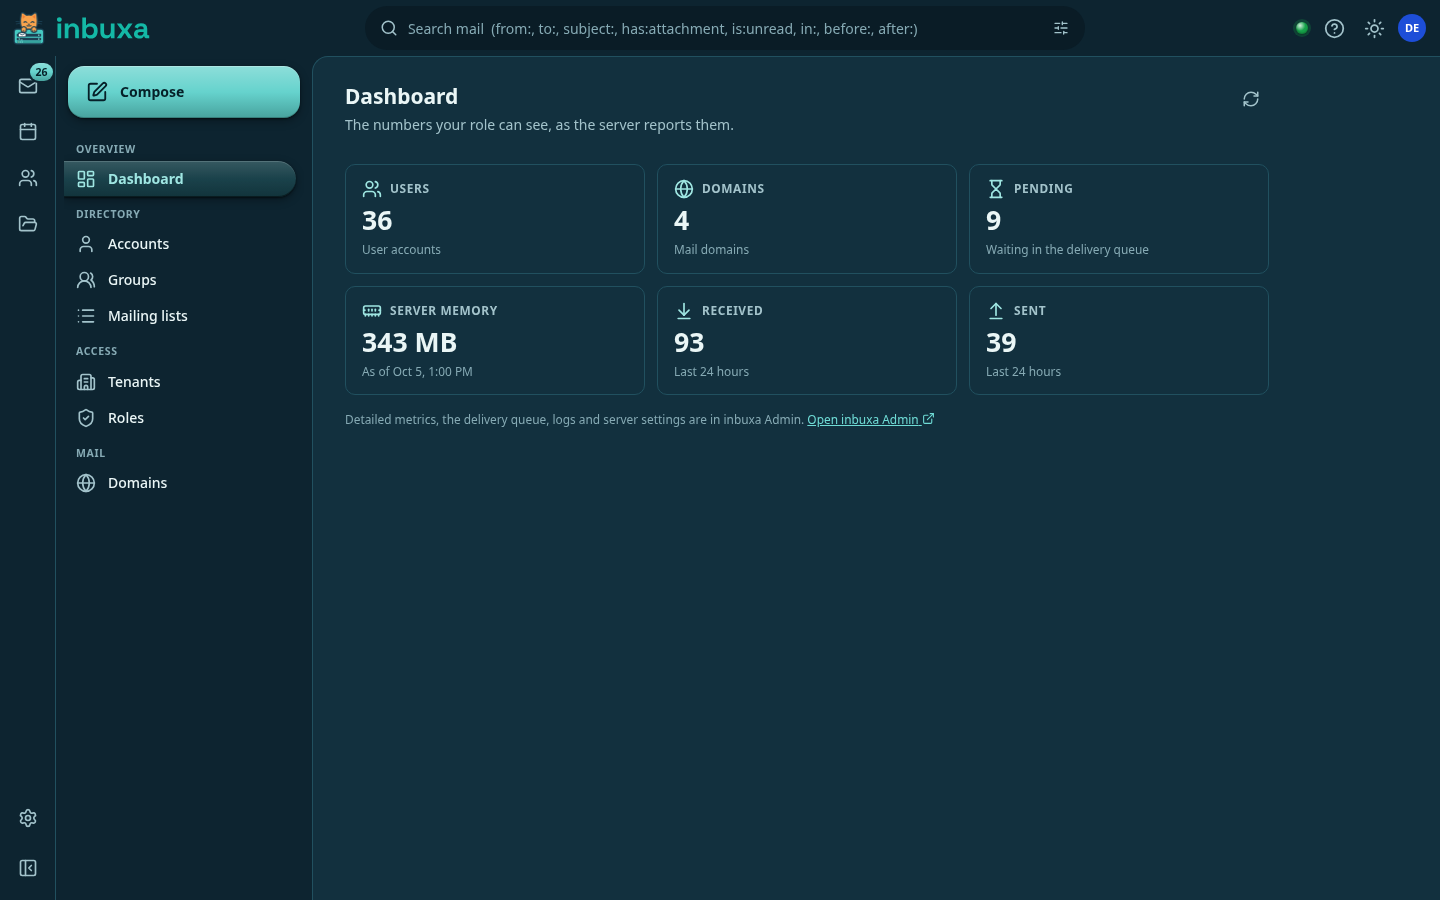
Task: Click the 'As of Oct 5, 1:00 PM' text
Action: tap(417, 371)
